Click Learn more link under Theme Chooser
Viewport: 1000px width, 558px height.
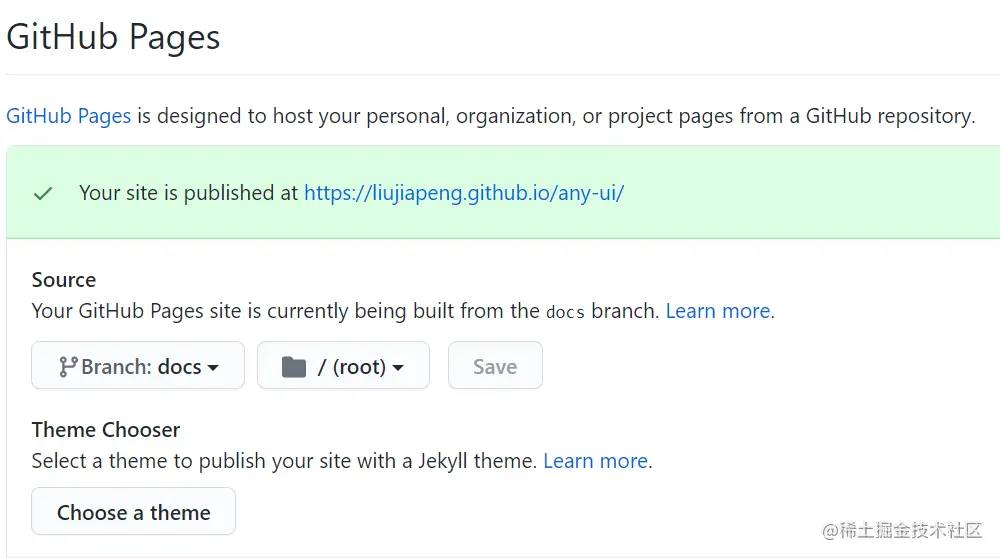[x=595, y=461]
